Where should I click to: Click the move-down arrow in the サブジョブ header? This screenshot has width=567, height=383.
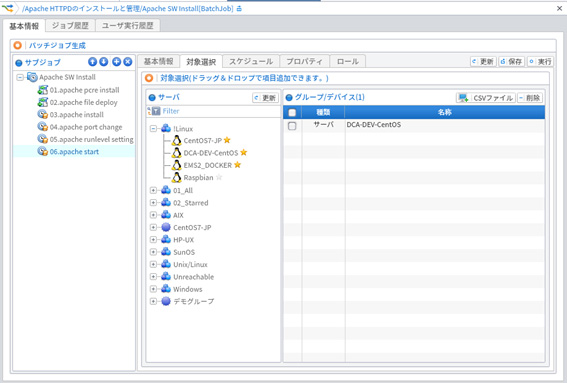(104, 62)
